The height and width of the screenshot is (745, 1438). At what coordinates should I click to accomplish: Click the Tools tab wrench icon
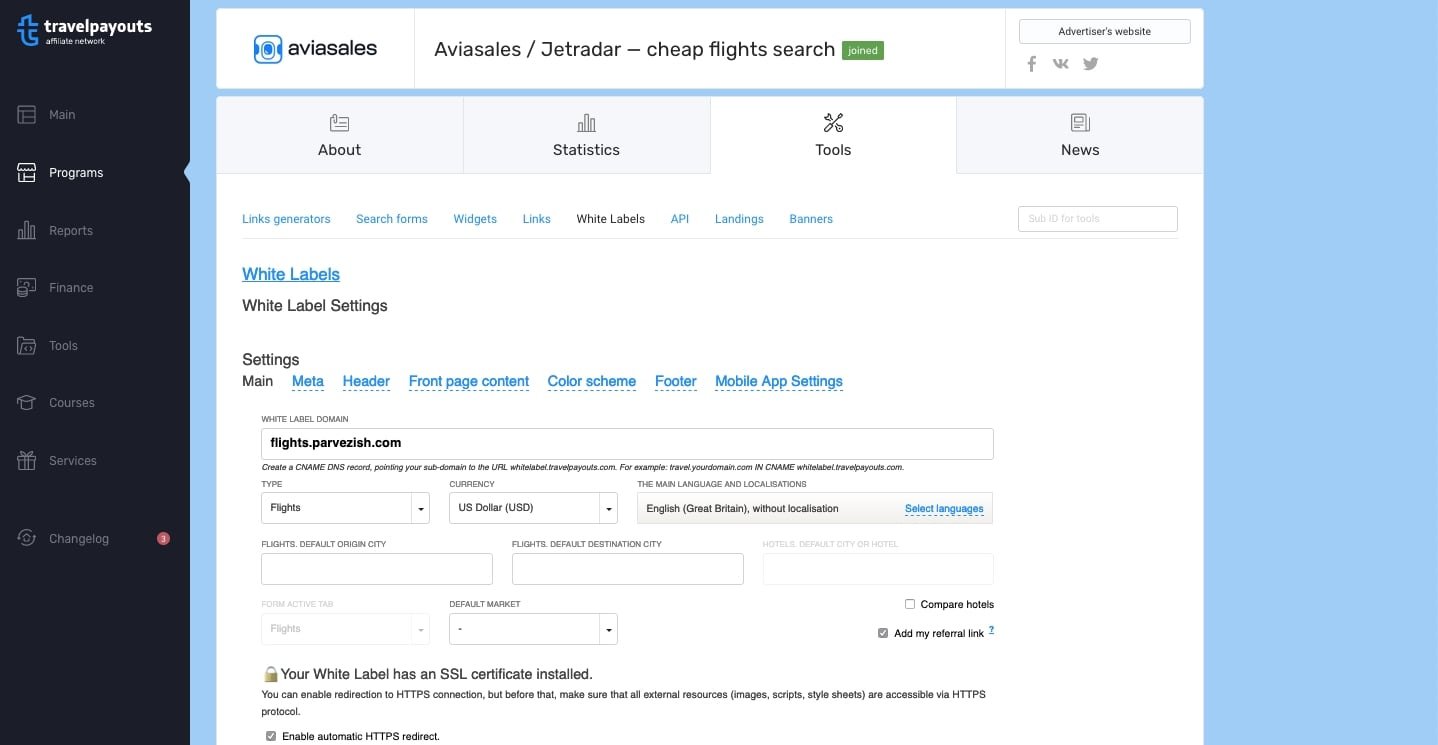pos(833,123)
